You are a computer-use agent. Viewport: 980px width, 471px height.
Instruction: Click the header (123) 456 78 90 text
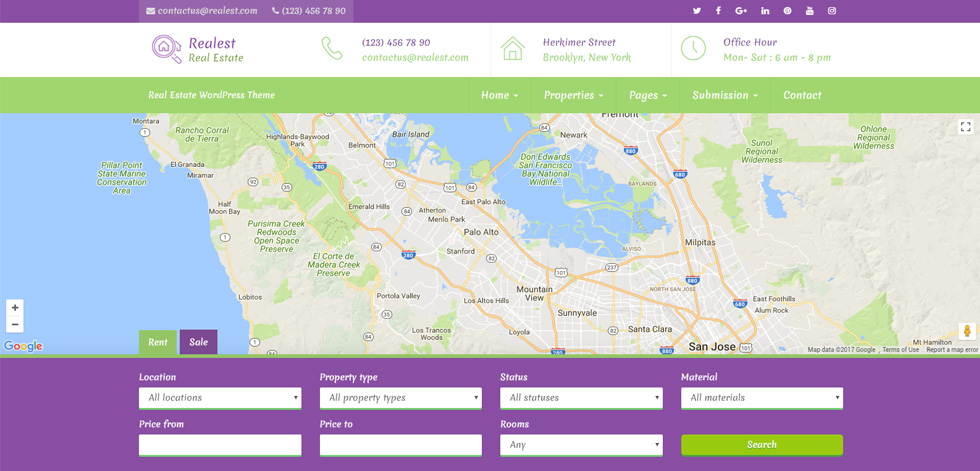click(x=396, y=42)
